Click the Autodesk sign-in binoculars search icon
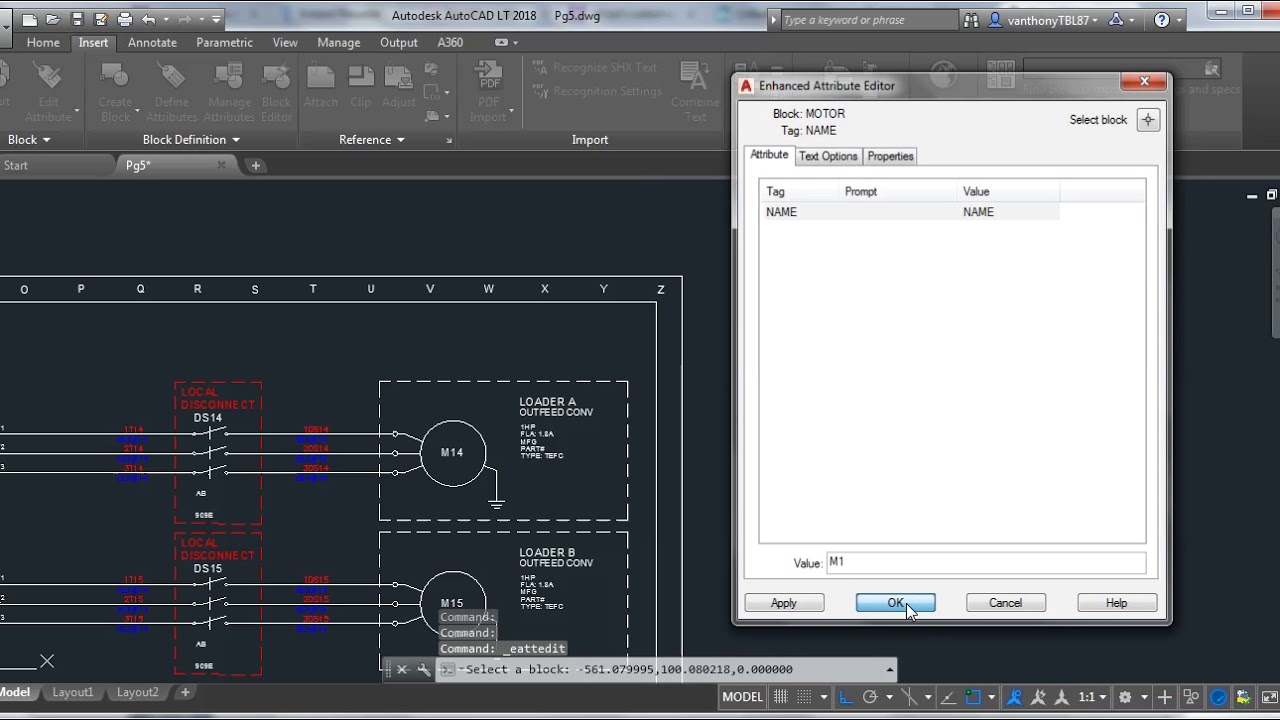Image resolution: width=1280 pixels, height=720 pixels. (971, 20)
